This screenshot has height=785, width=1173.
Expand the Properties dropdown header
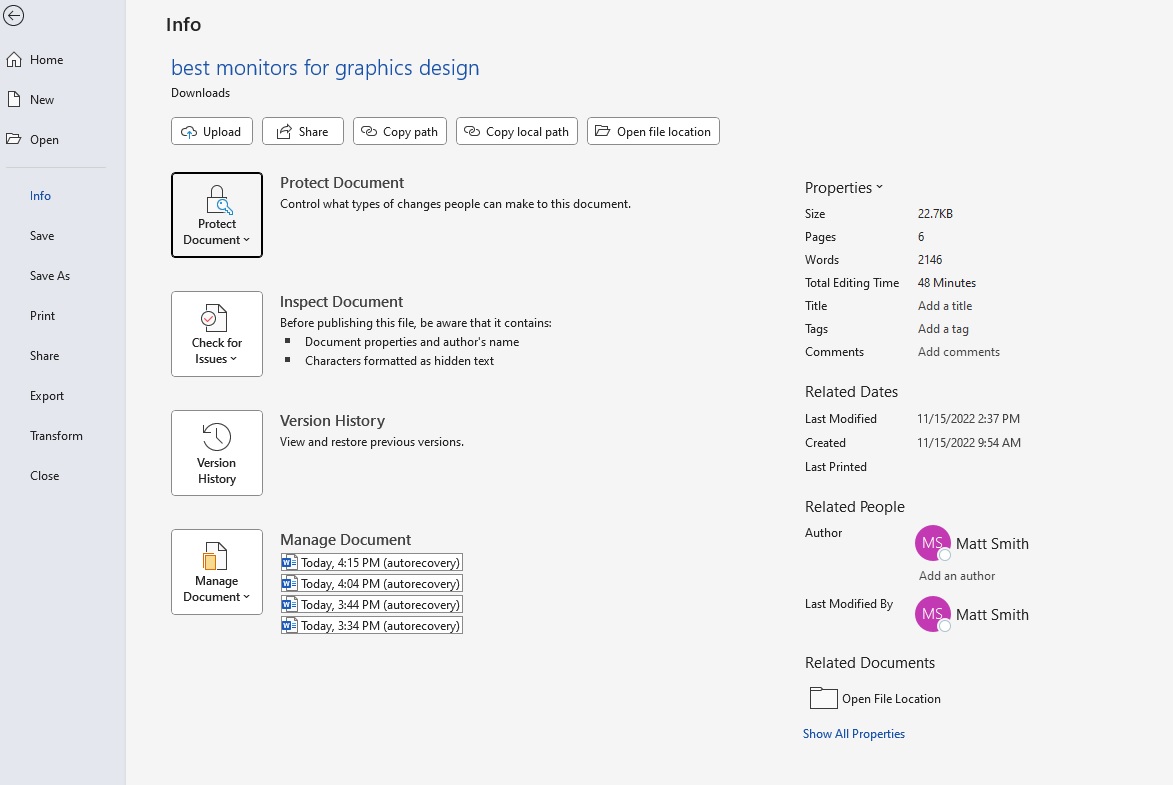tap(844, 187)
